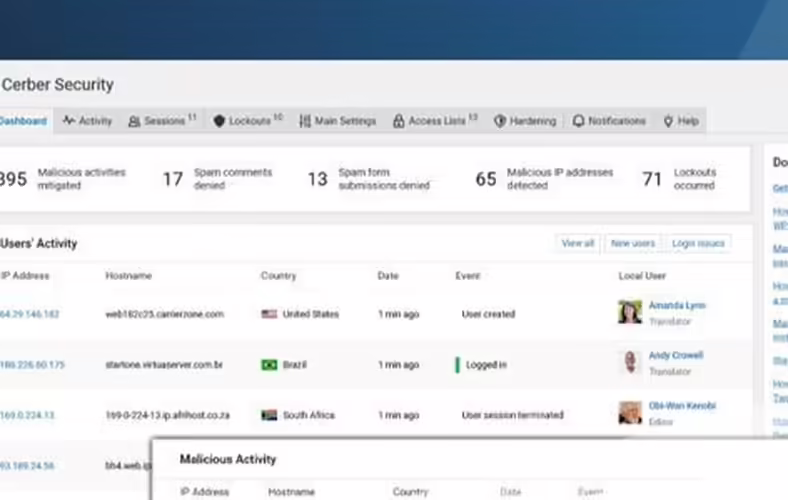
Task: Click the Local User column header
Action: coord(642,276)
